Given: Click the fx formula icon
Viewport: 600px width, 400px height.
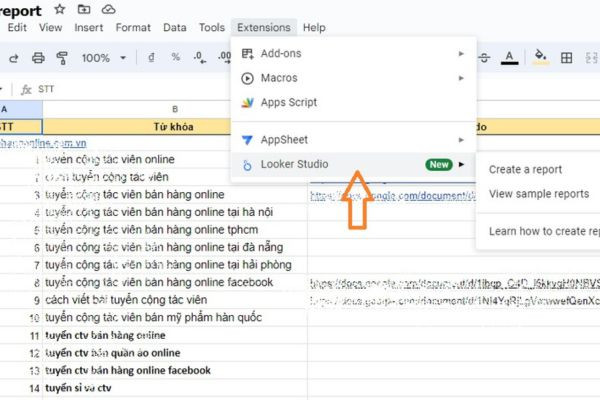Looking at the screenshot, I should click(x=26, y=90).
